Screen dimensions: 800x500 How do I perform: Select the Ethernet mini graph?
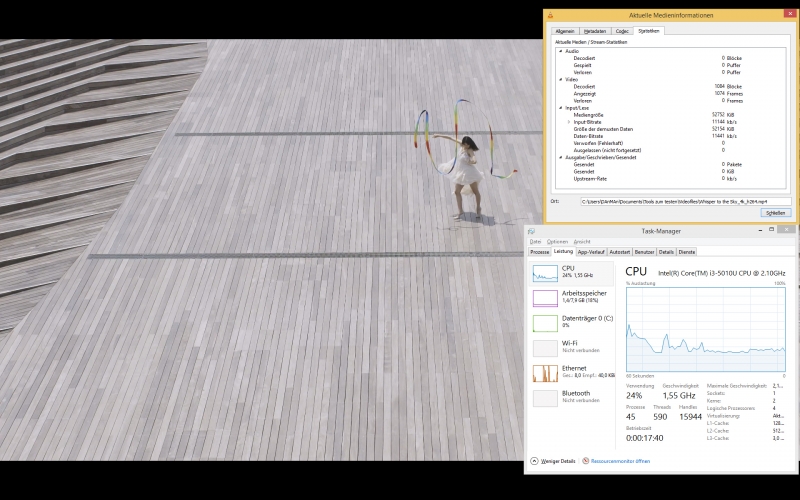tap(545, 373)
